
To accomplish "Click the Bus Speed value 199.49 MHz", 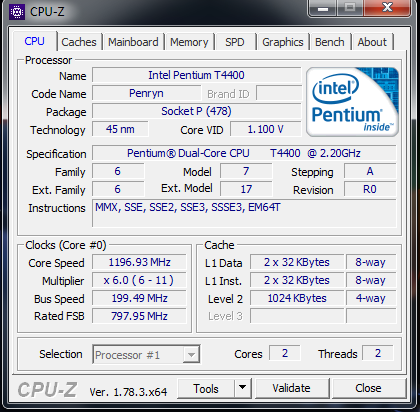I will pyautogui.click(x=139, y=298).
